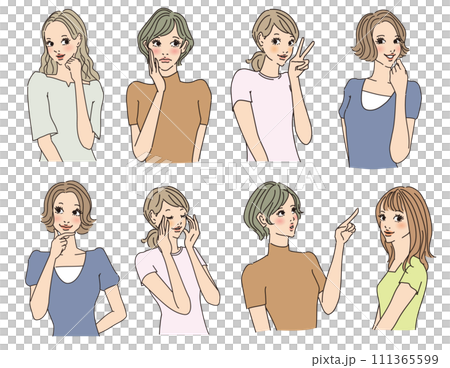
Task: Select the green-haired woman pointing her finger
Action: click(300, 257)
